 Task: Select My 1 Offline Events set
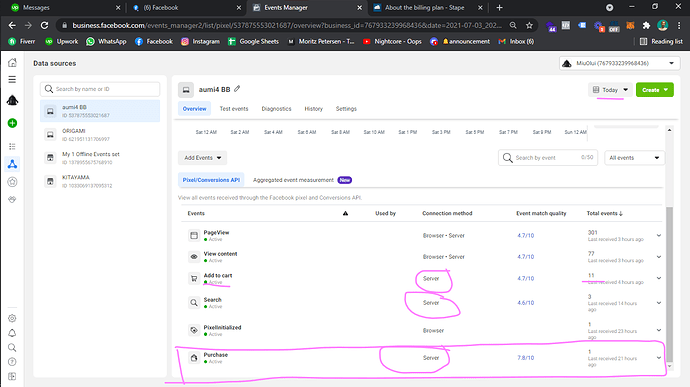pyautogui.click(x=100, y=158)
